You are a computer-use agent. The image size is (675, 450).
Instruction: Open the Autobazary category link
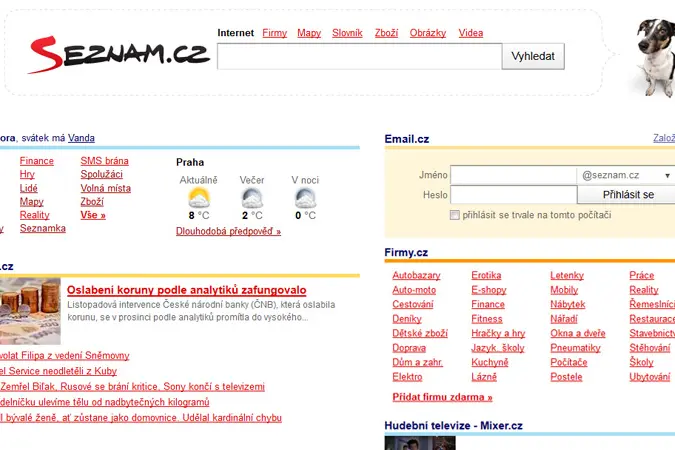[416, 275]
